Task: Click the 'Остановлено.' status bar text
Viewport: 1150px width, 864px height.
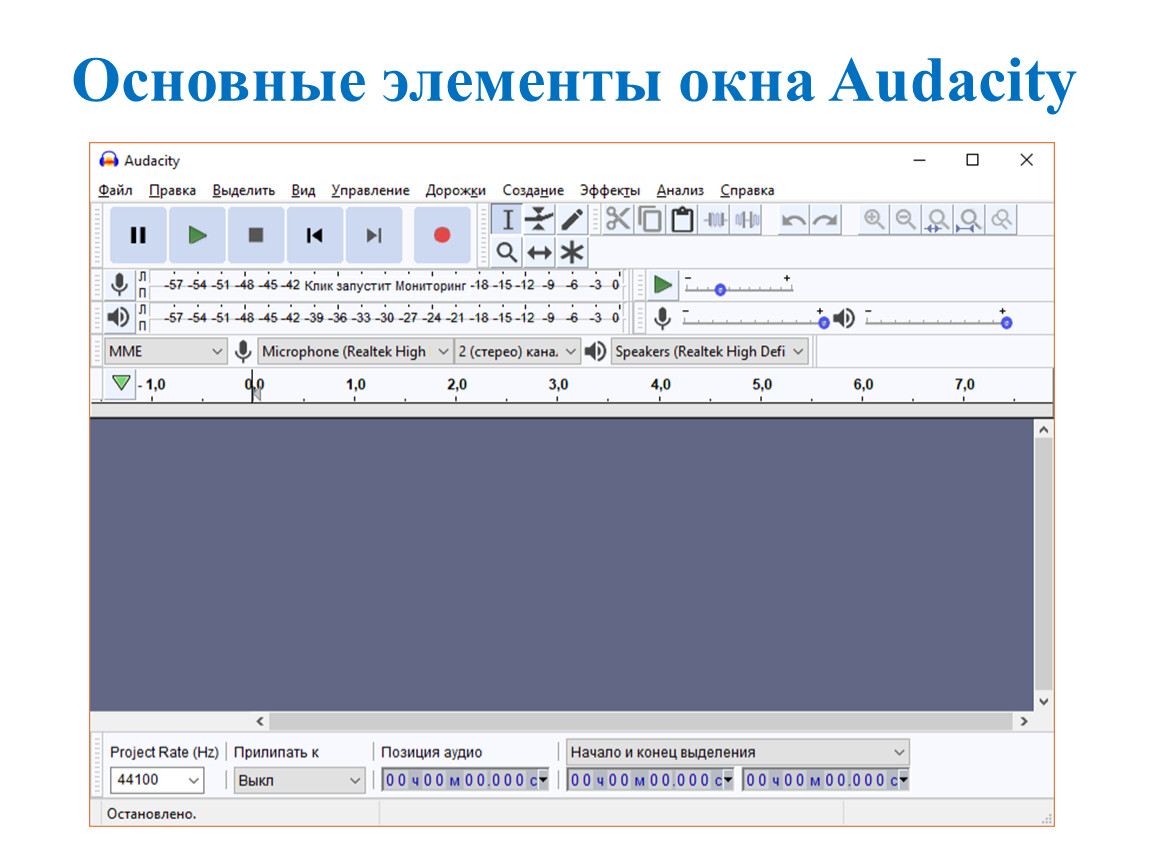Action: 151,813
